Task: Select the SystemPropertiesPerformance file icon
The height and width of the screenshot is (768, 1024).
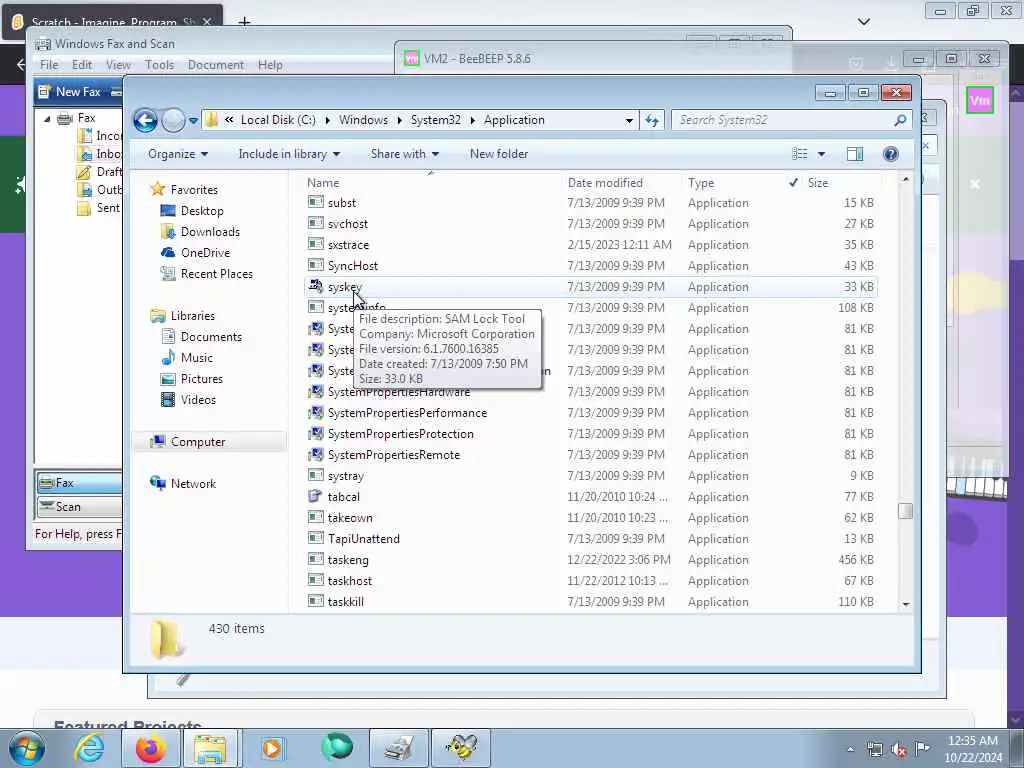Action: (x=315, y=413)
